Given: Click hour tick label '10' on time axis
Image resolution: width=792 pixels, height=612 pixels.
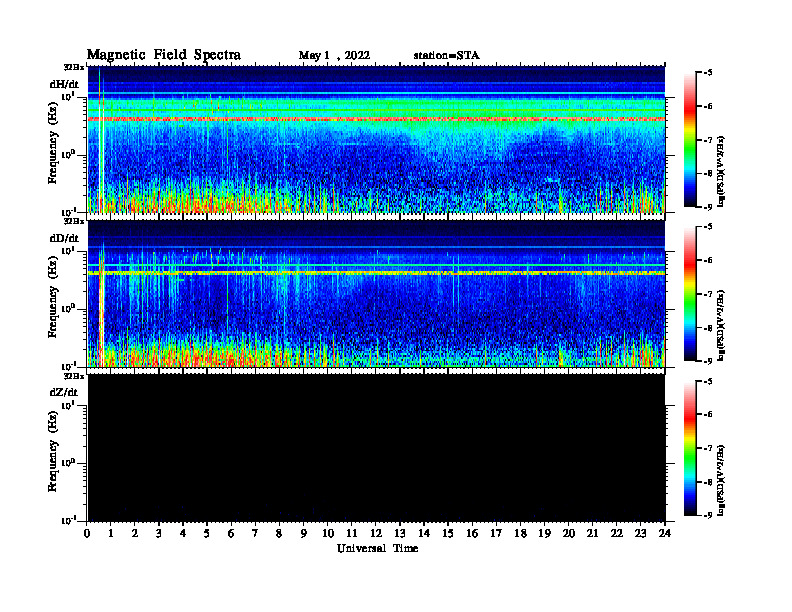Looking at the screenshot, I should click(328, 534).
